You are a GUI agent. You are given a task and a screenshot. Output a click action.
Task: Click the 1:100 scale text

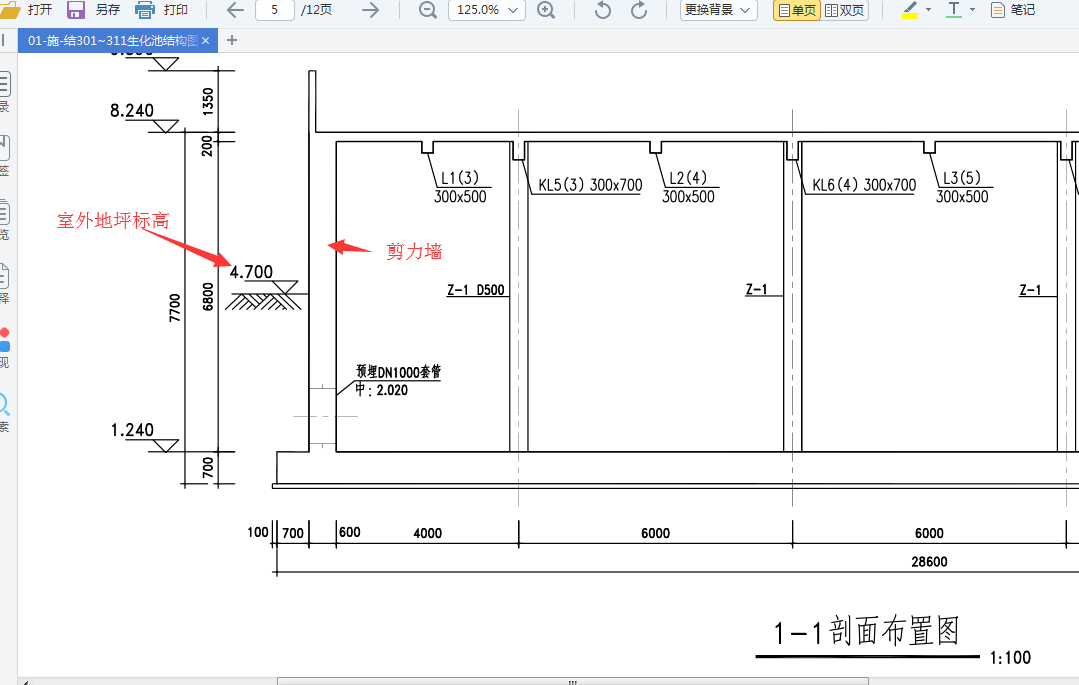click(x=1010, y=657)
